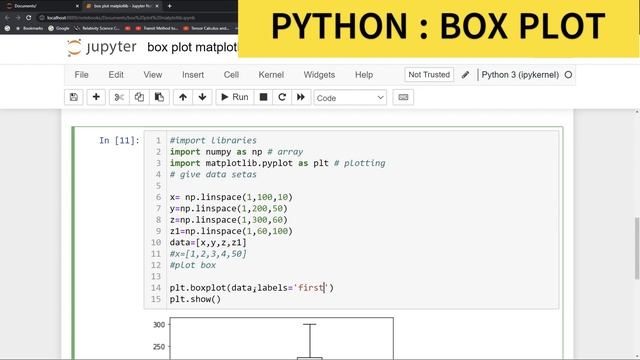Run the current cell

tap(235, 97)
